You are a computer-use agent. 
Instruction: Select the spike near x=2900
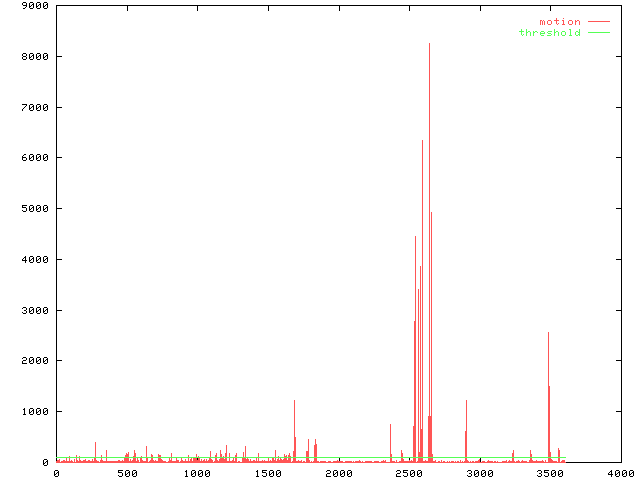pos(466,402)
